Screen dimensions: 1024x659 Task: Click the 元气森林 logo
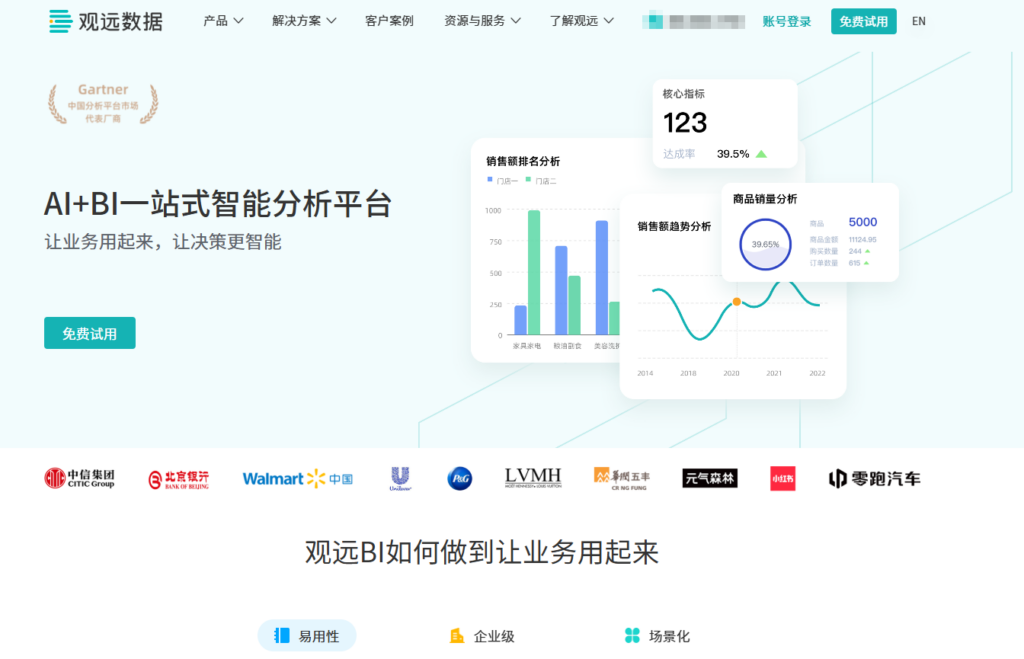(709, 478)
